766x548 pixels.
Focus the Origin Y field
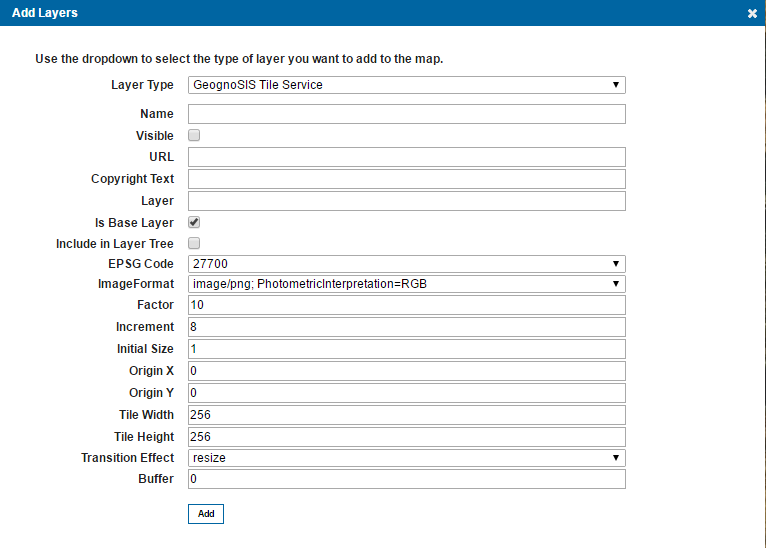[x=406, y=393]
